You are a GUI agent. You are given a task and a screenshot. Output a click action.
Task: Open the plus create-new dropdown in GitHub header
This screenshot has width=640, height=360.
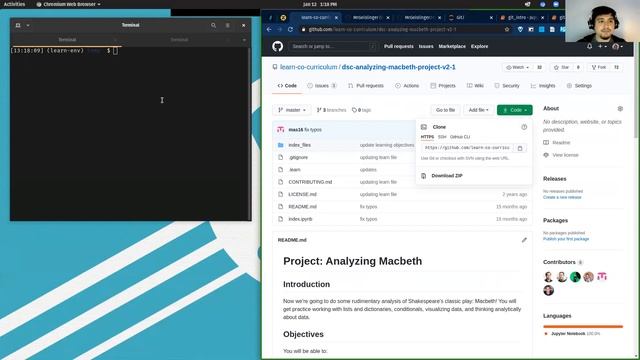[602, 47]
